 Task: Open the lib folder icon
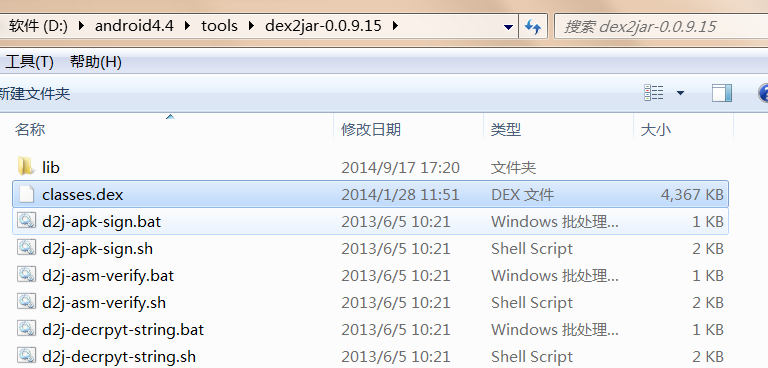click(x=25, y=167)
